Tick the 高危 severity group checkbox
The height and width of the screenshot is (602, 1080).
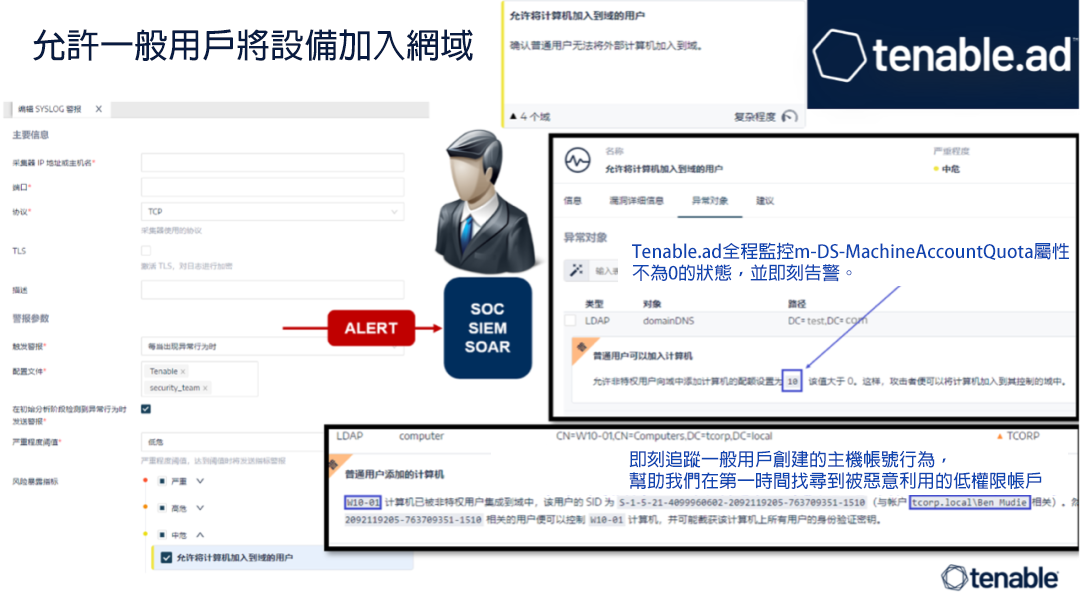(162, 508)
